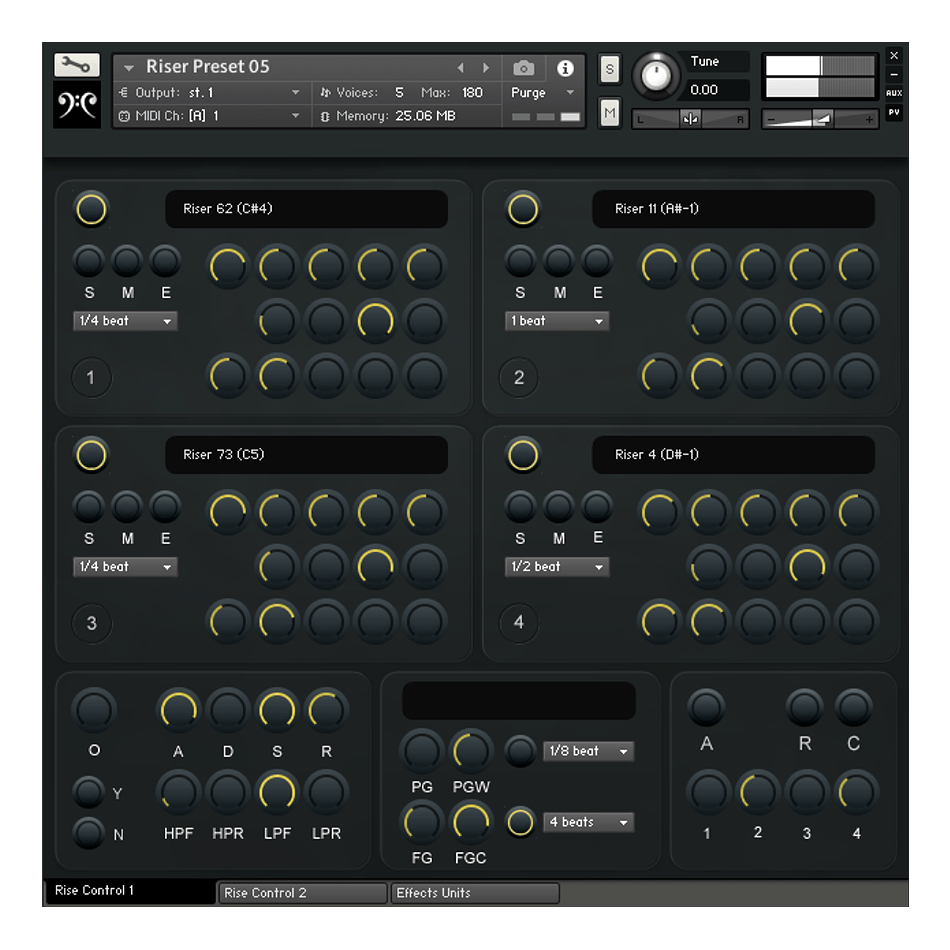The image size is (950, 950).
Task: Open the Purge dropdown menu
Action: point(542,93)
